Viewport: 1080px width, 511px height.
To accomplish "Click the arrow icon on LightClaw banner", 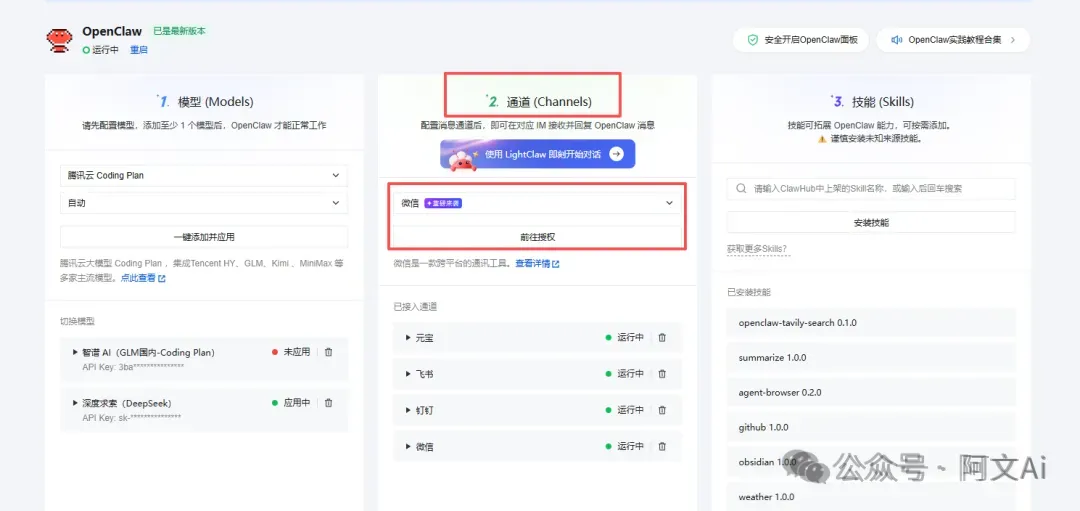I will 616,154.
